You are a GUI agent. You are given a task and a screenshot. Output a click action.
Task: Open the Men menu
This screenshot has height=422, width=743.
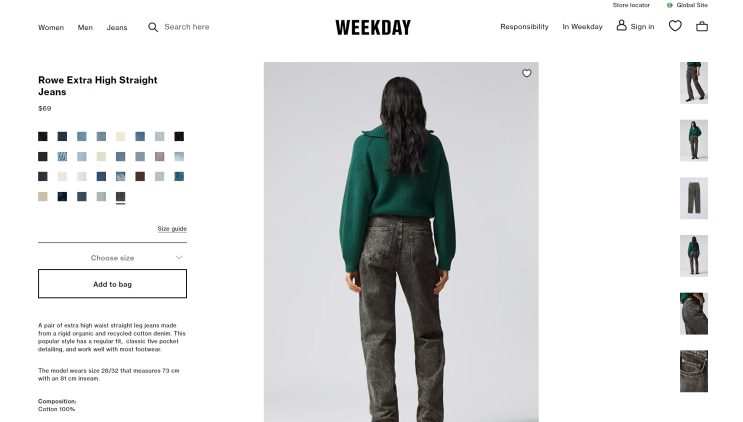85,27
